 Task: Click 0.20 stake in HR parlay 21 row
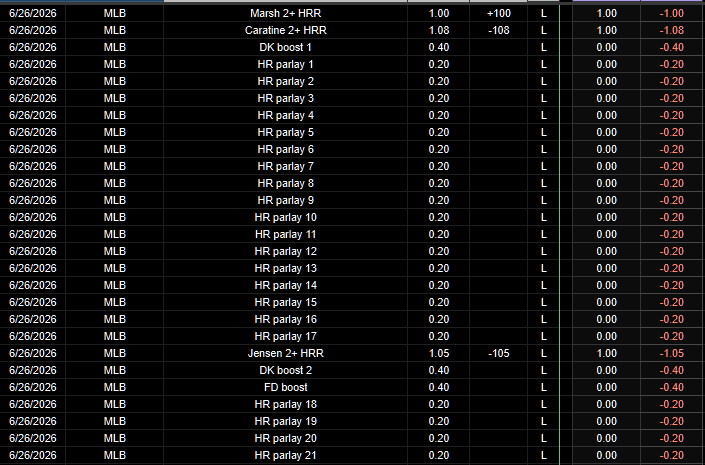439,456
